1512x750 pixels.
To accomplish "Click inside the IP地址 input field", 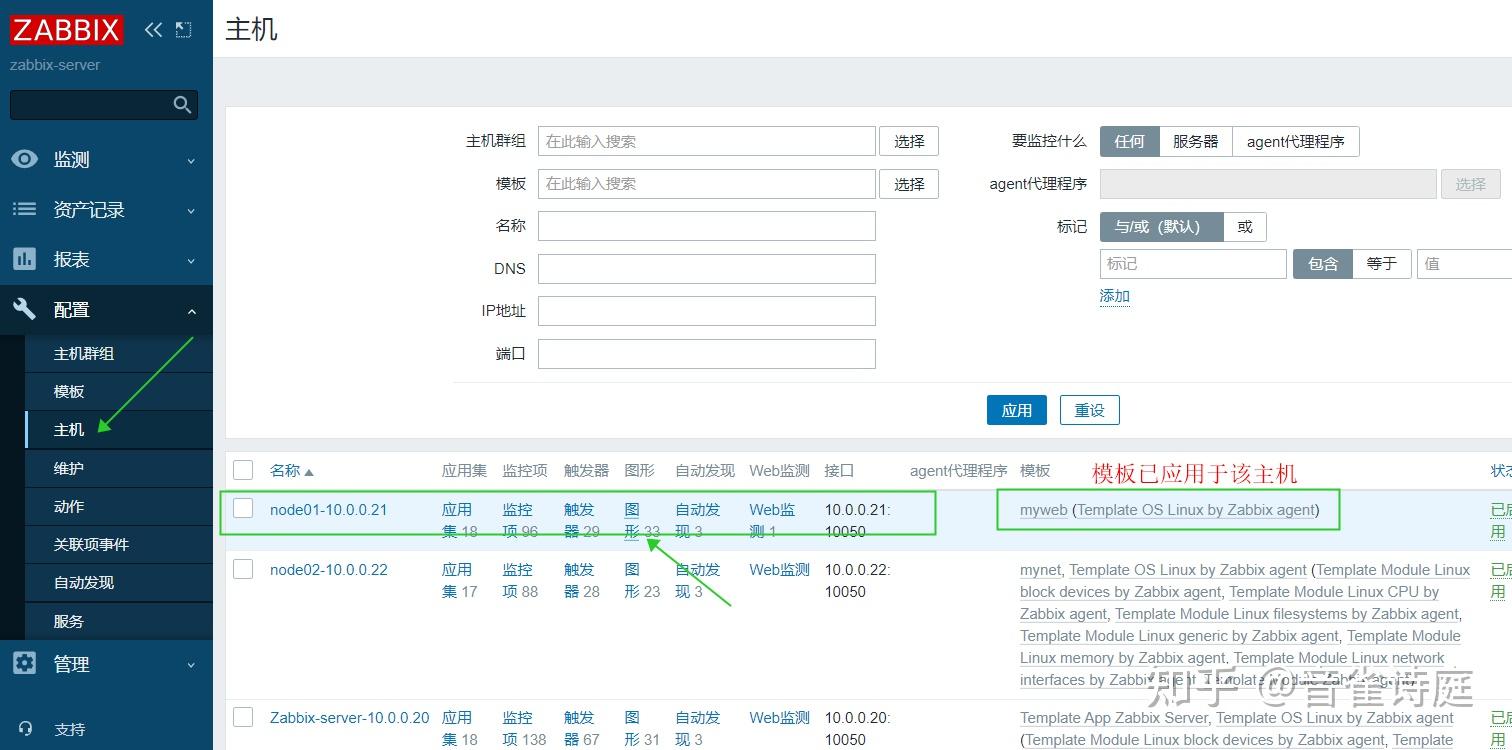I will (706, 311).
